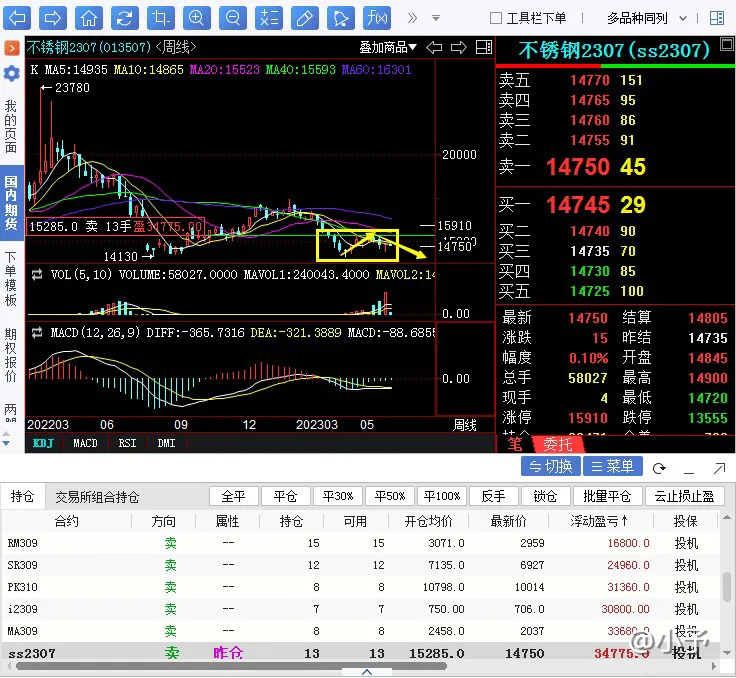Expand sidebar with bottom down arrow
This screenshot has height=678, width=736.
(6, 443)
